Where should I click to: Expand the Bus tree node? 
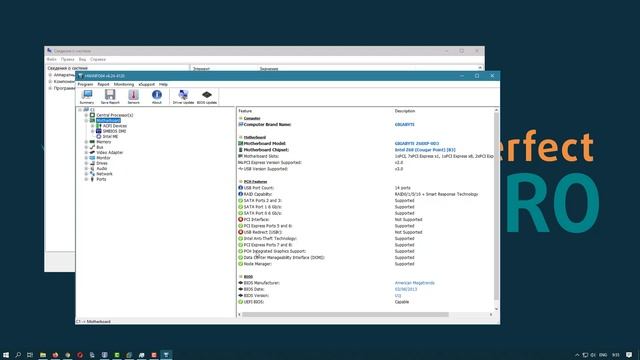point(86,147)
